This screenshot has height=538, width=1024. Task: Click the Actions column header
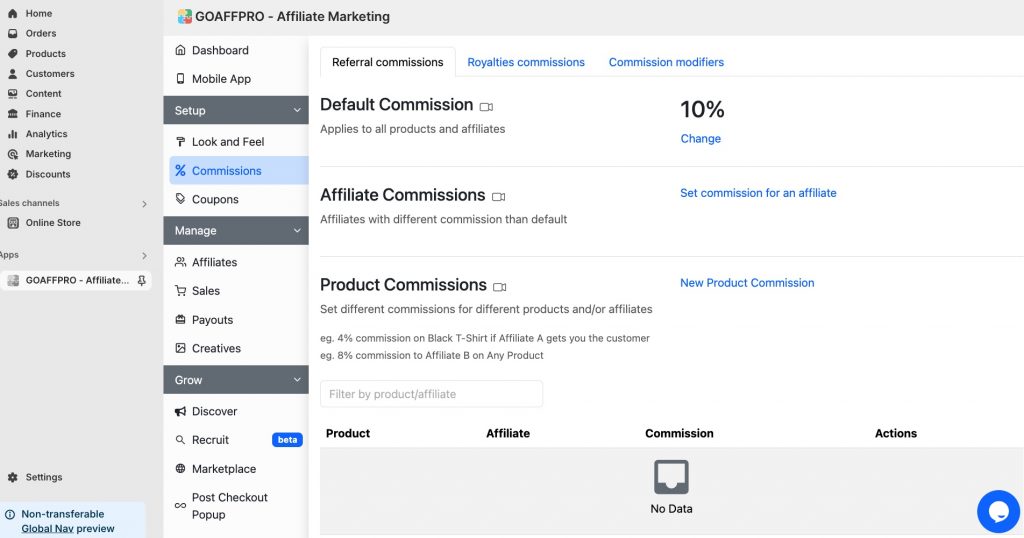(x=895, y=433)
